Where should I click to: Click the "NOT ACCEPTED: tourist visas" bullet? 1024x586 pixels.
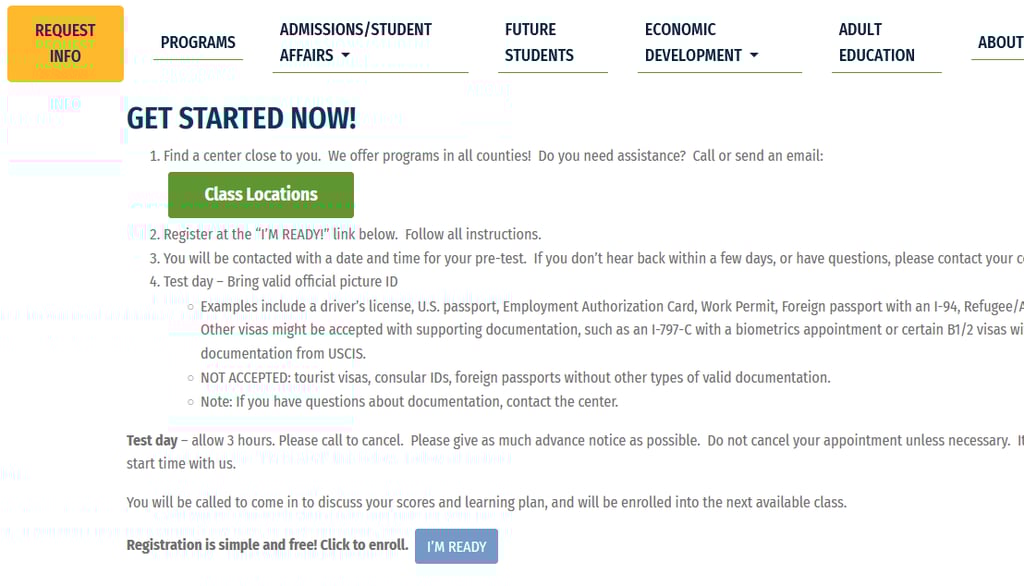point(515,377)
